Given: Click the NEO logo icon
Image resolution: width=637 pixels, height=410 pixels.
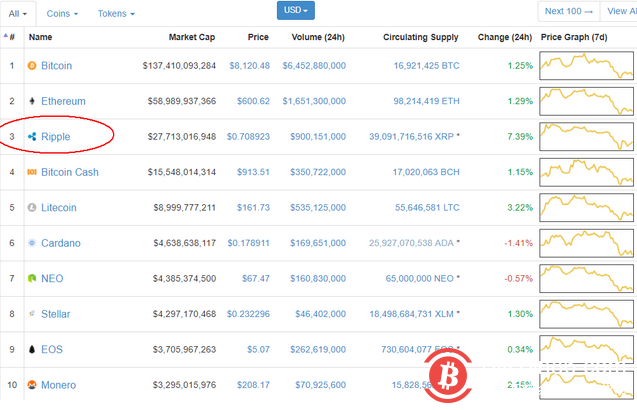Looking at the screenshot, I should pos(32,278).
